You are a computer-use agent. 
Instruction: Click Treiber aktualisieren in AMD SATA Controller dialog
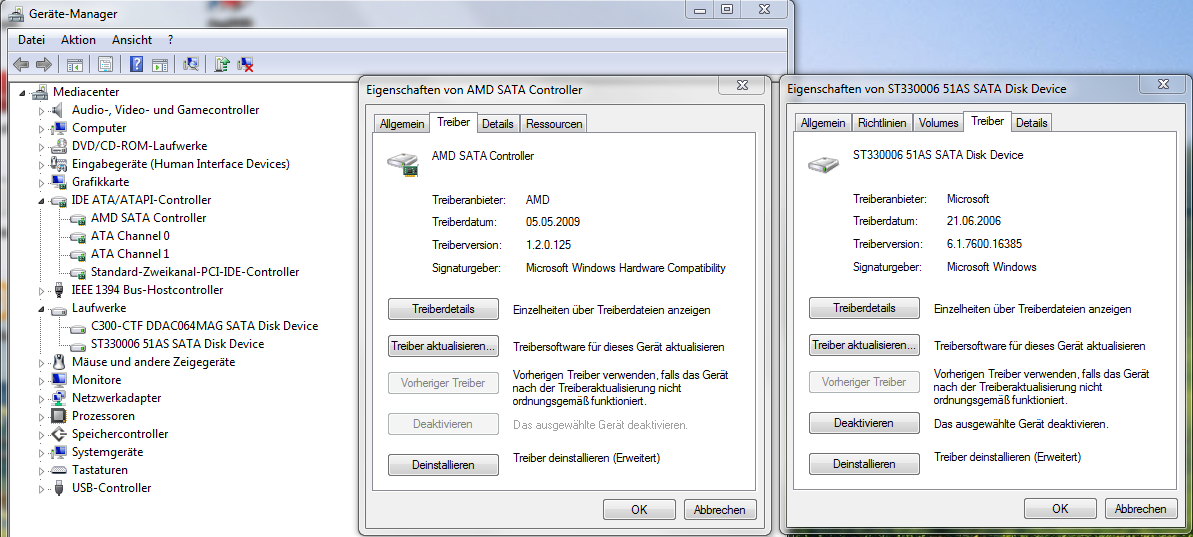pyautogui.click(x=444, y=346)
